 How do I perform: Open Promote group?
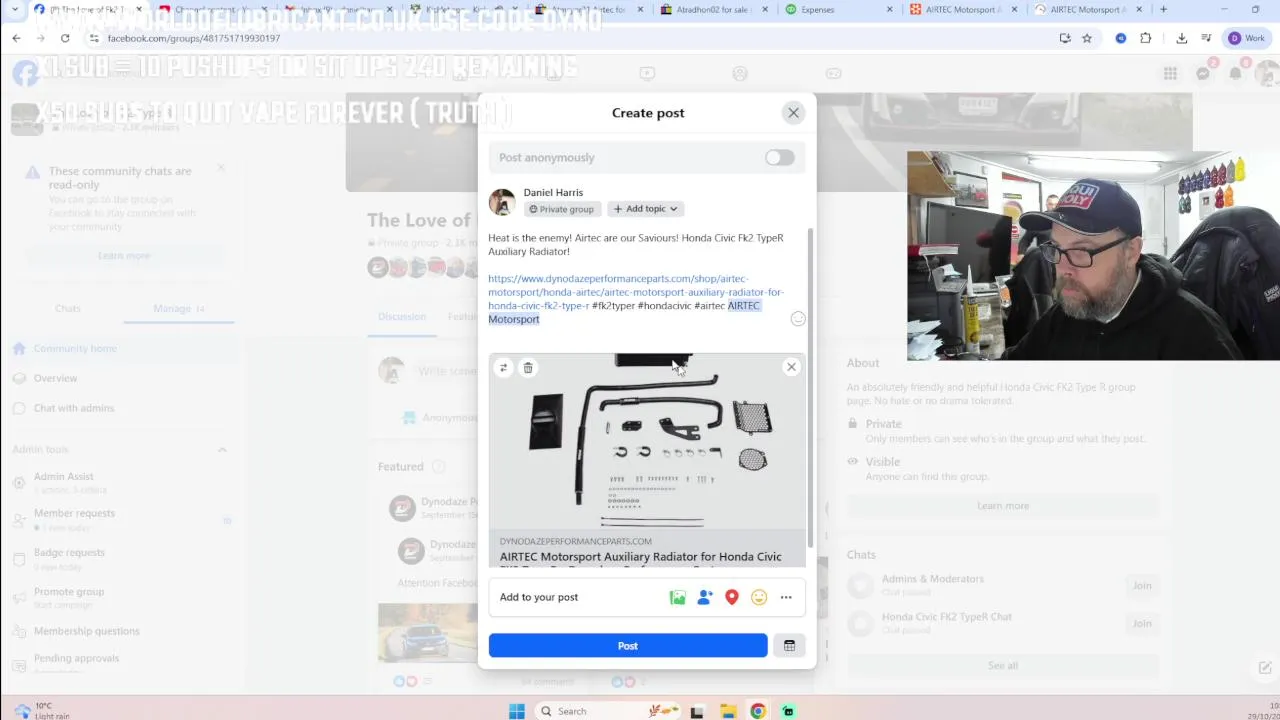(69, 597)
